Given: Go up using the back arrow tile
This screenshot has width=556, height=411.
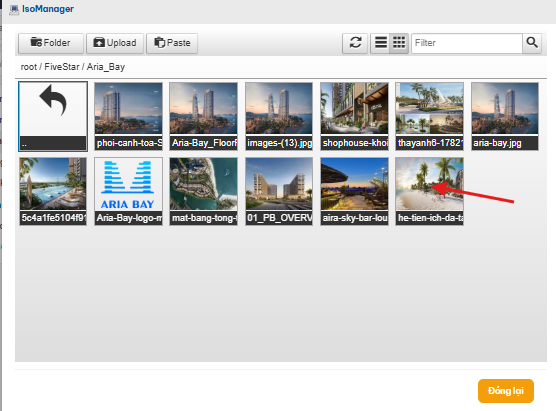Looking at the screenshot, I should [53, 116].
